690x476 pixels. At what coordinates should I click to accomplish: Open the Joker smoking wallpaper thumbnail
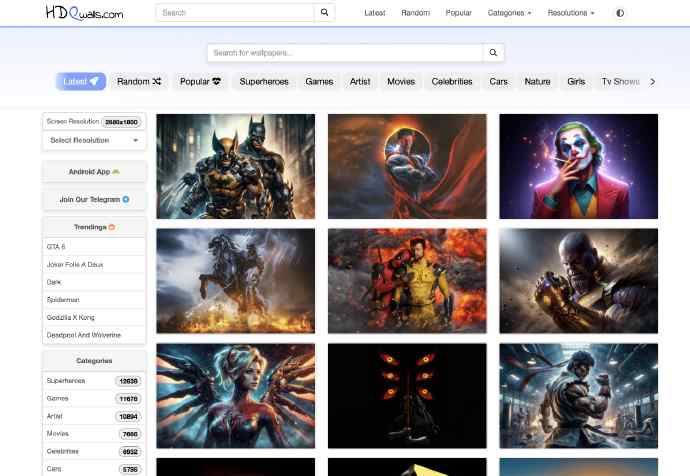(578, 166)
